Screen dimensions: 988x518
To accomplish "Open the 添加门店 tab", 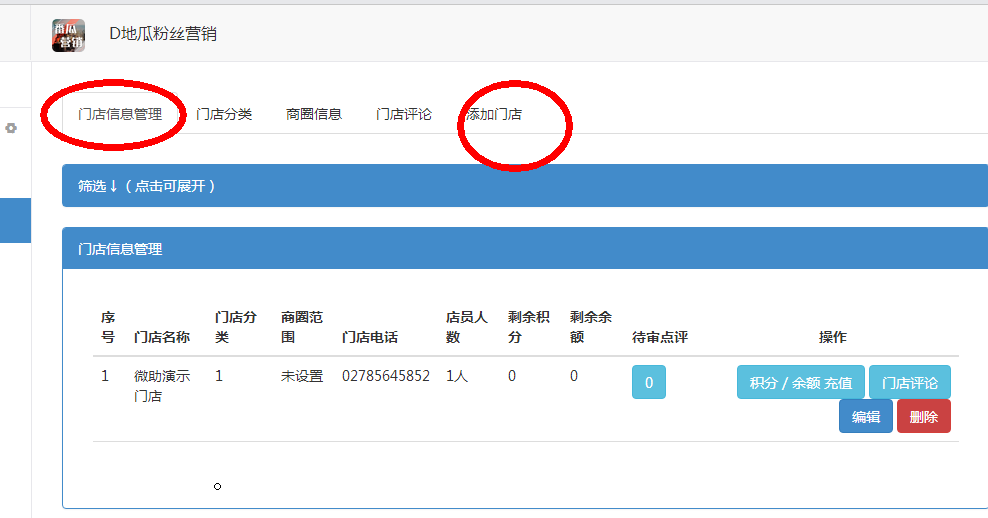I will pyautogui.click(x=493, y=114).
